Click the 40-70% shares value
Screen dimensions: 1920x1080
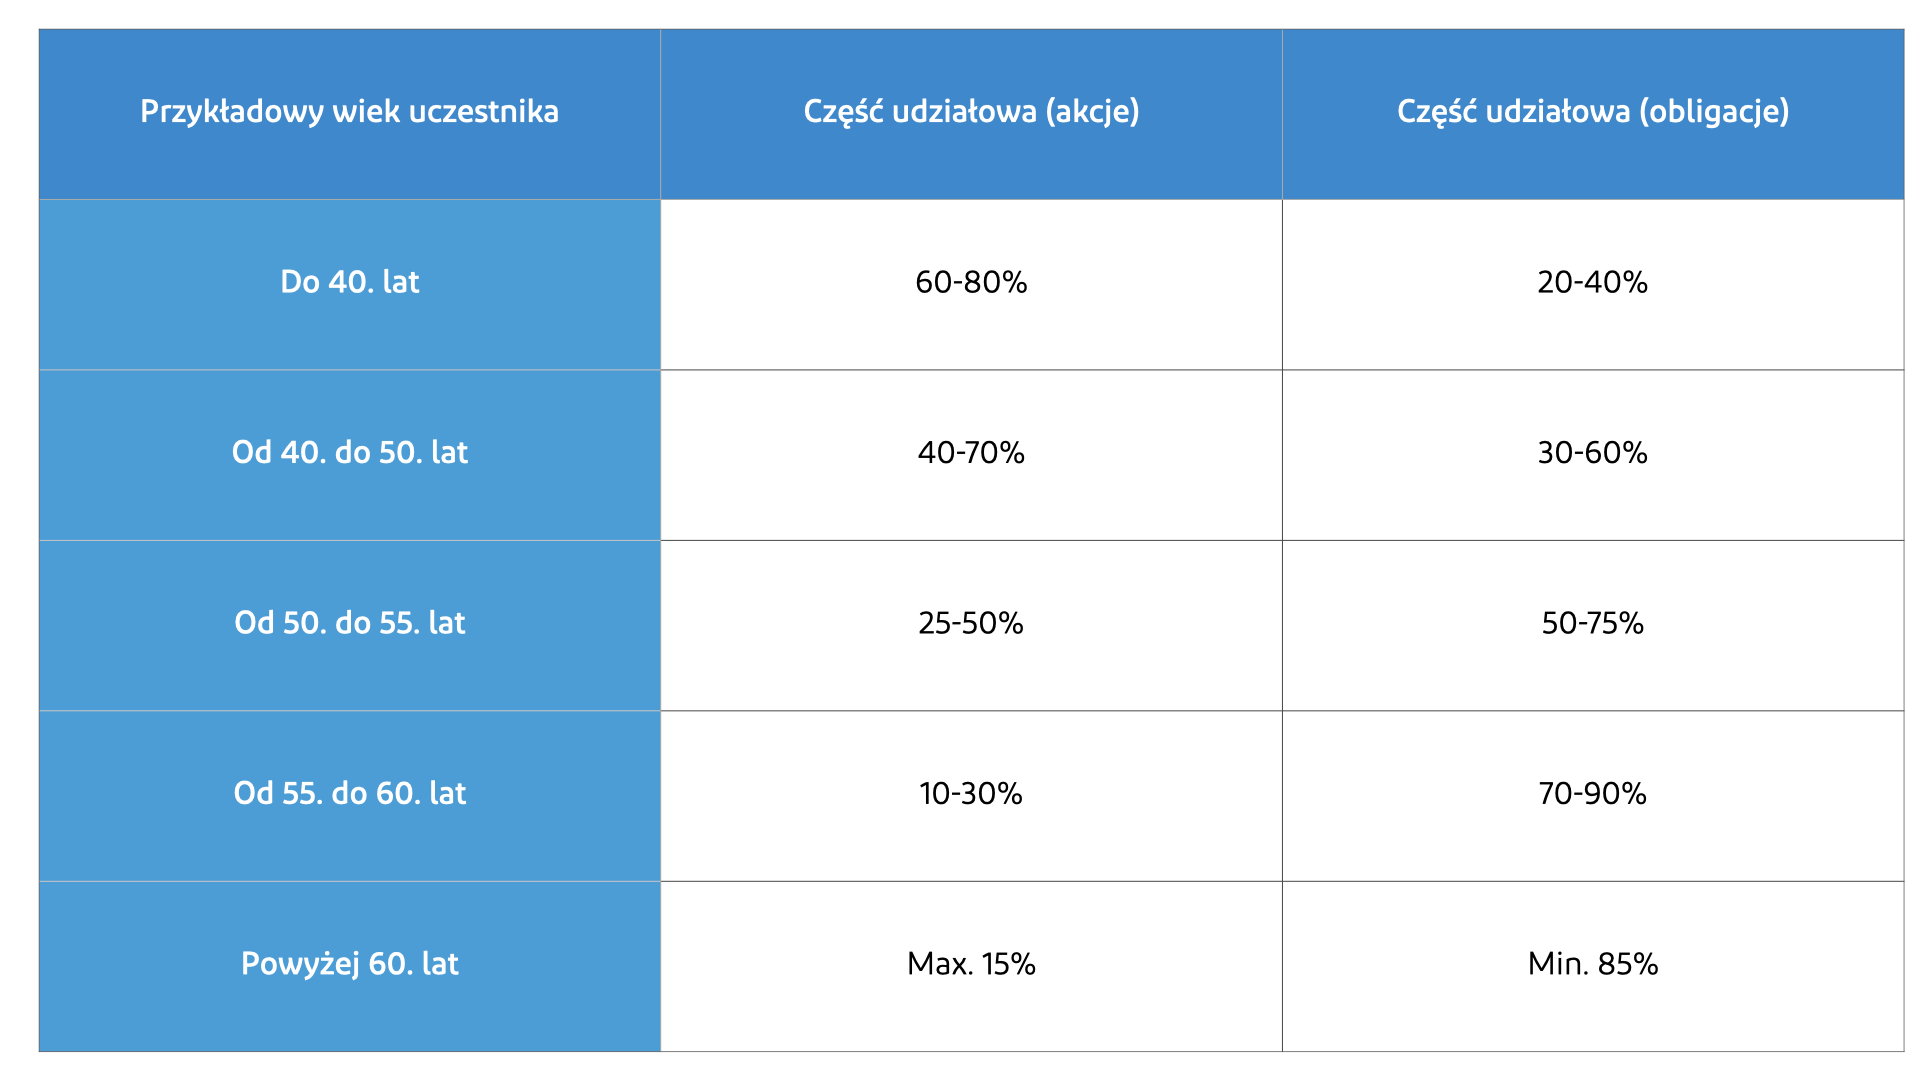pyautogui.click(x=971, y=453)
